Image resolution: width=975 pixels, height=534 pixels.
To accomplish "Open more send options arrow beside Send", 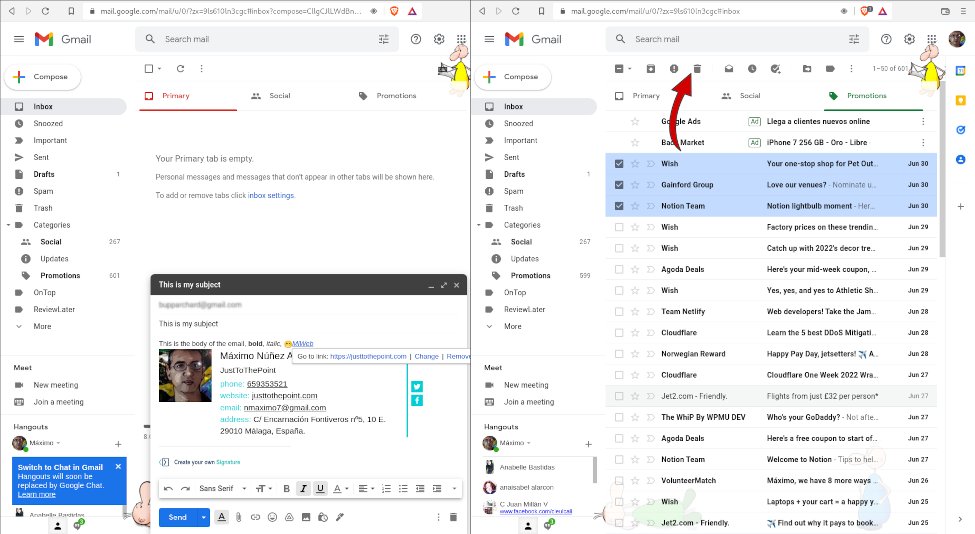I will click(203, 517).
